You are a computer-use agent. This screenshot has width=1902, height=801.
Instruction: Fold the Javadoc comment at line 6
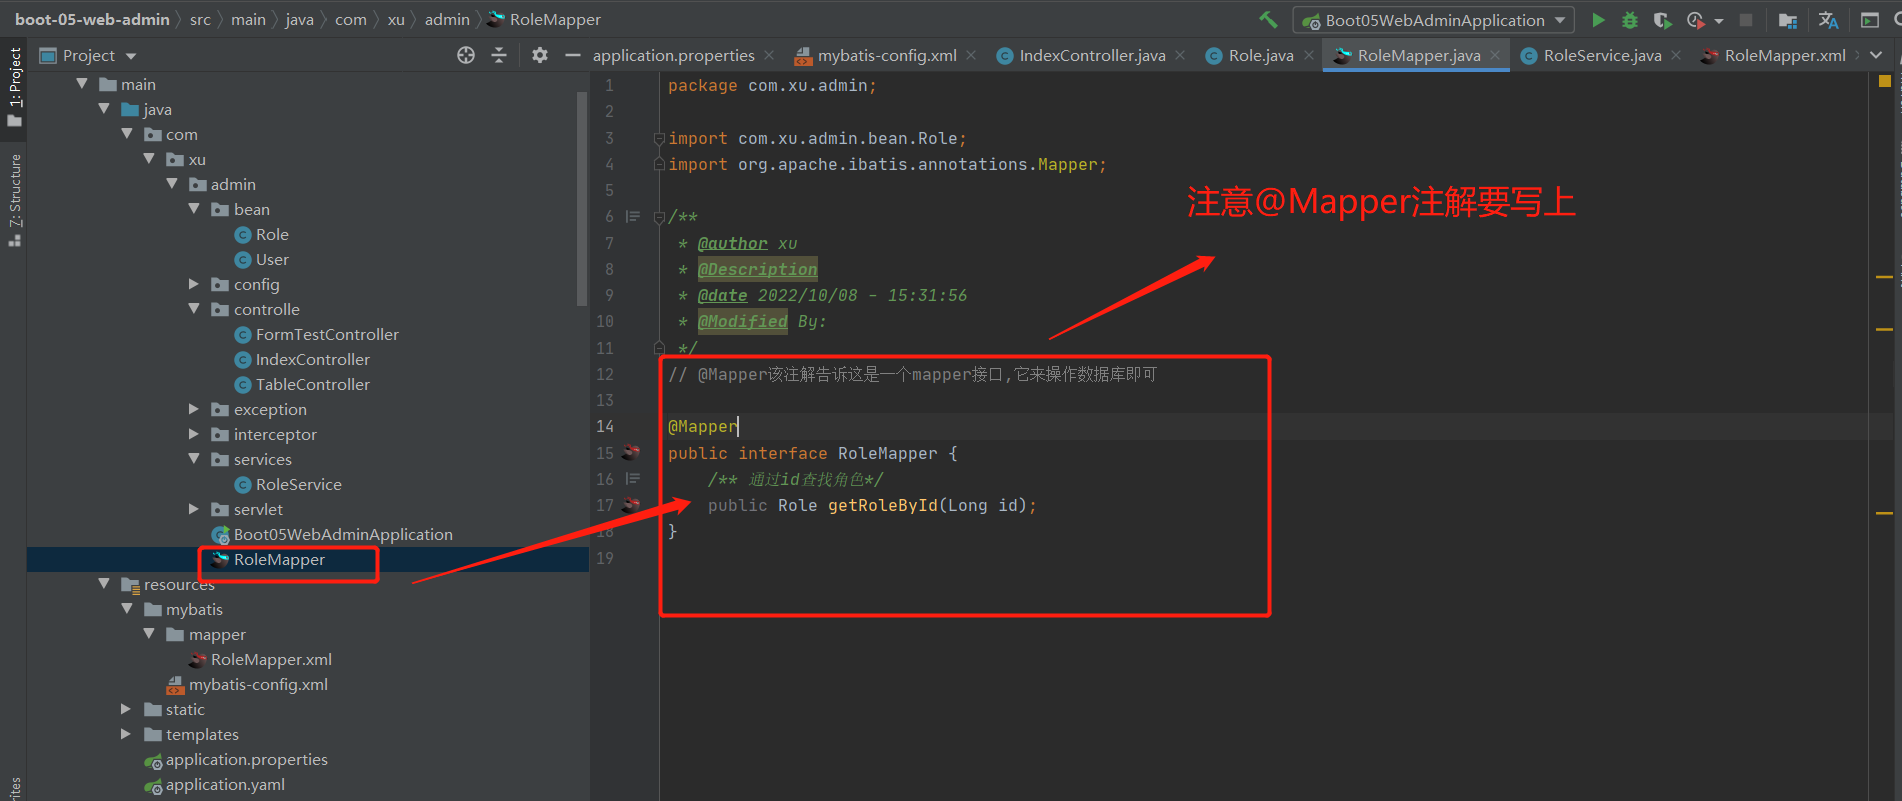(x=659, y=217)
